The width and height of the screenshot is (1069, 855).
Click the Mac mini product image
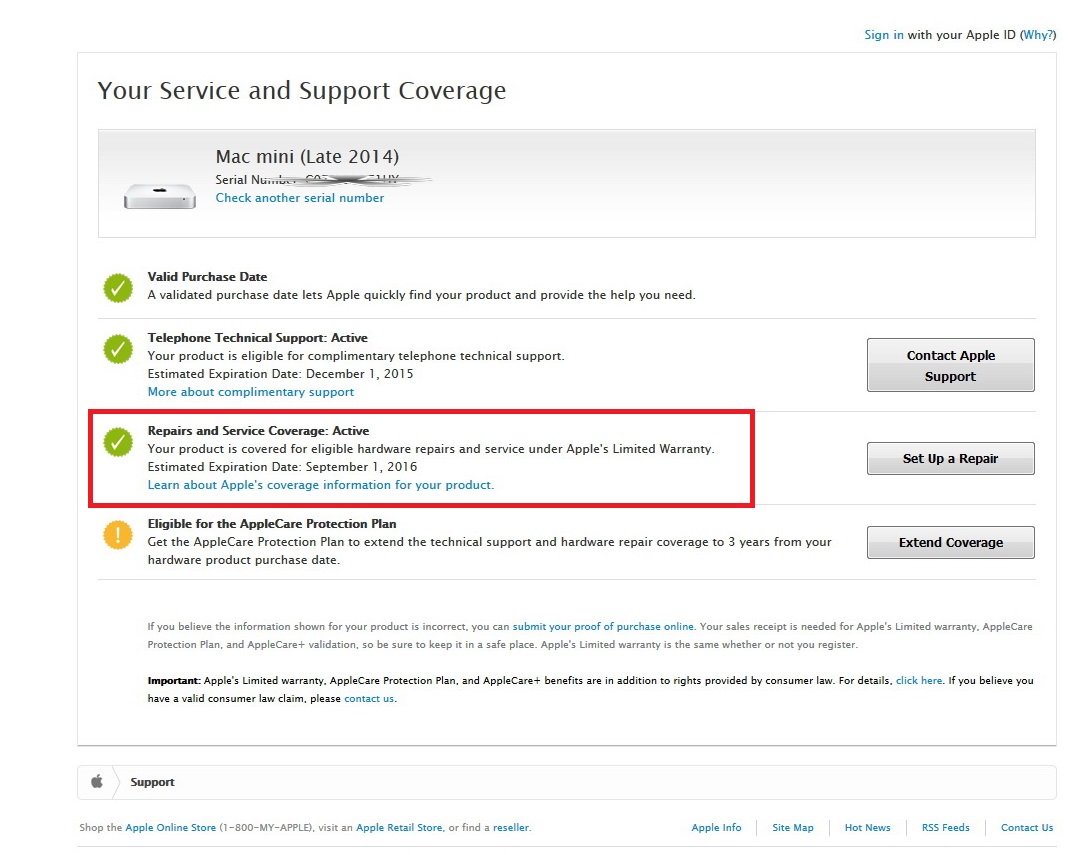[x=160, y=196]
